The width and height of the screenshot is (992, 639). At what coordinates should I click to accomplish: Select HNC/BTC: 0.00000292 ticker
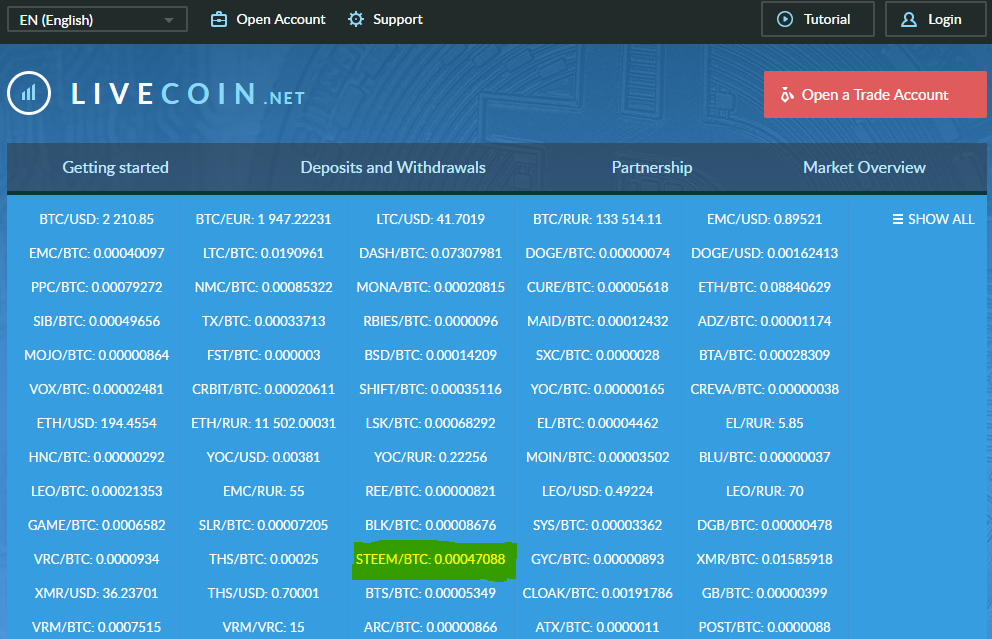tap(97, 457)
